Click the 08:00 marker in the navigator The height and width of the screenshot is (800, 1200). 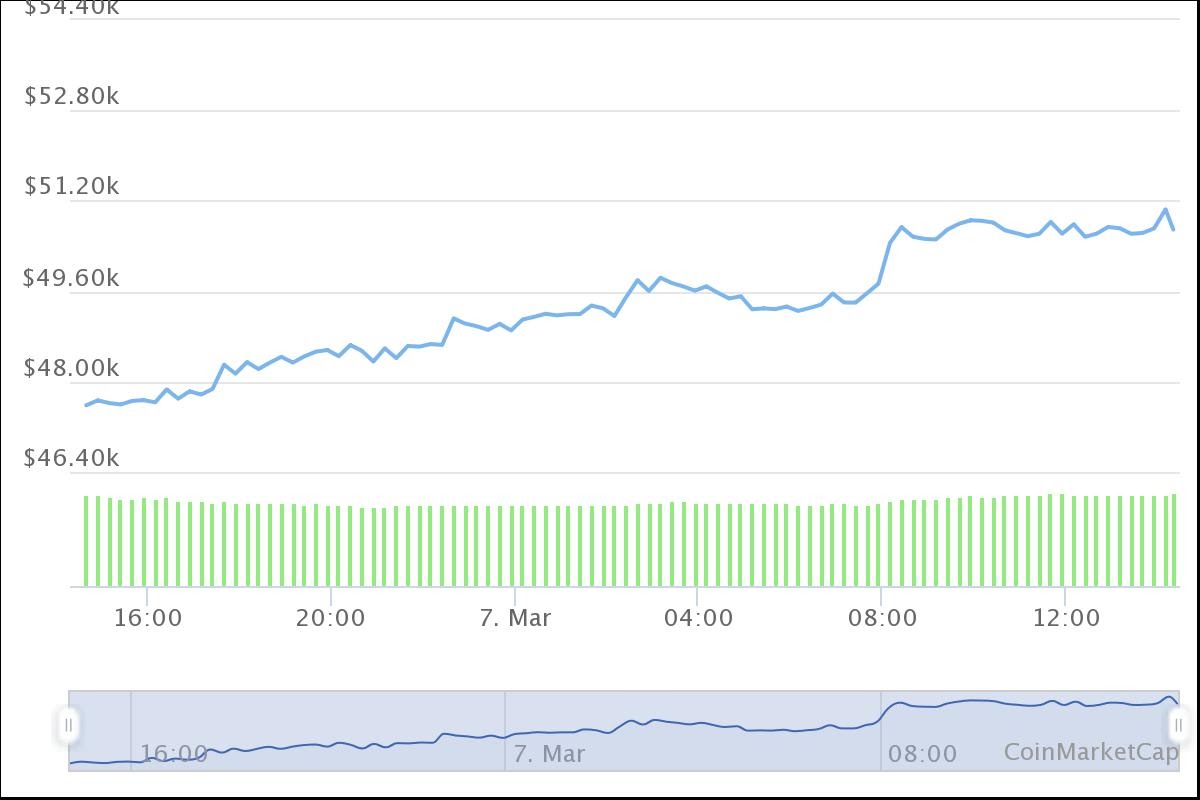pos(922,754)
